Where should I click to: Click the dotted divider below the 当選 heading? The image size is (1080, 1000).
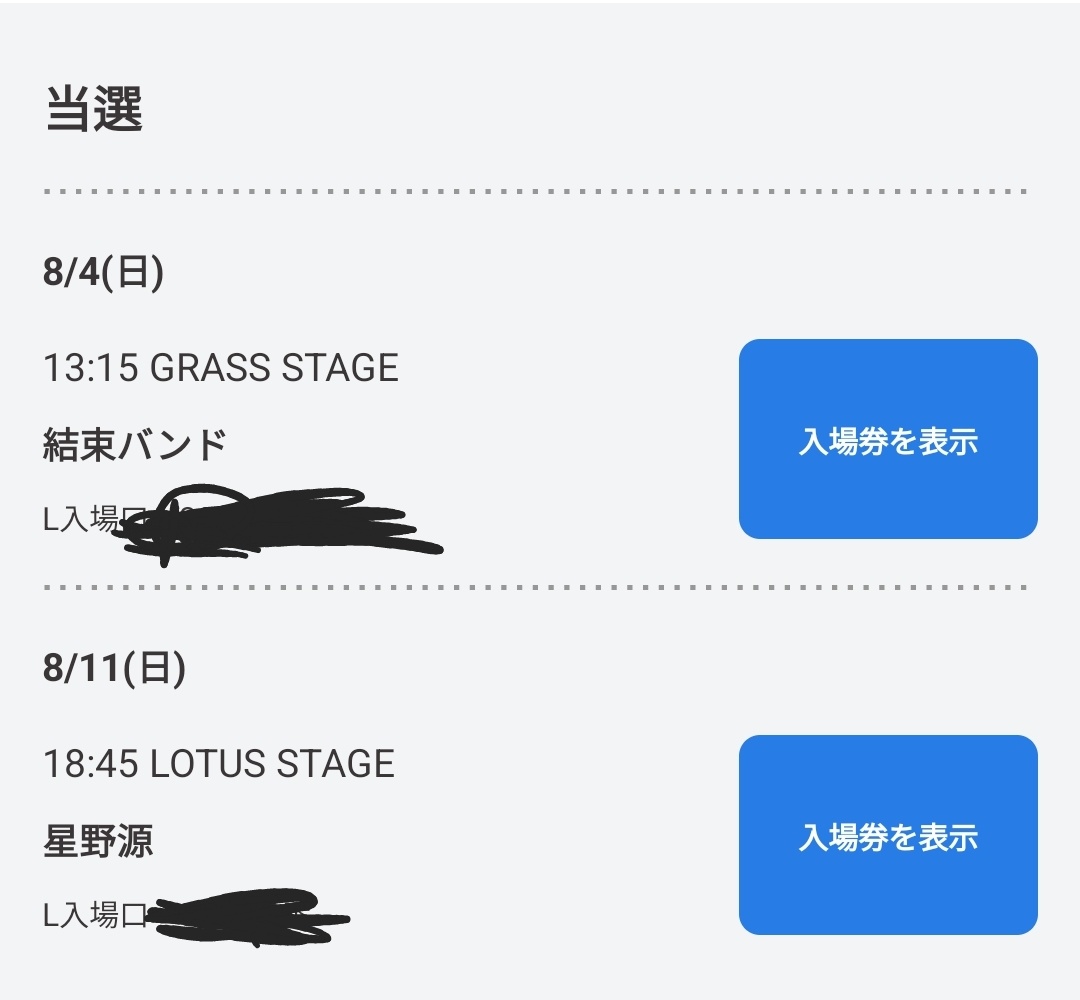click(536, 191)
